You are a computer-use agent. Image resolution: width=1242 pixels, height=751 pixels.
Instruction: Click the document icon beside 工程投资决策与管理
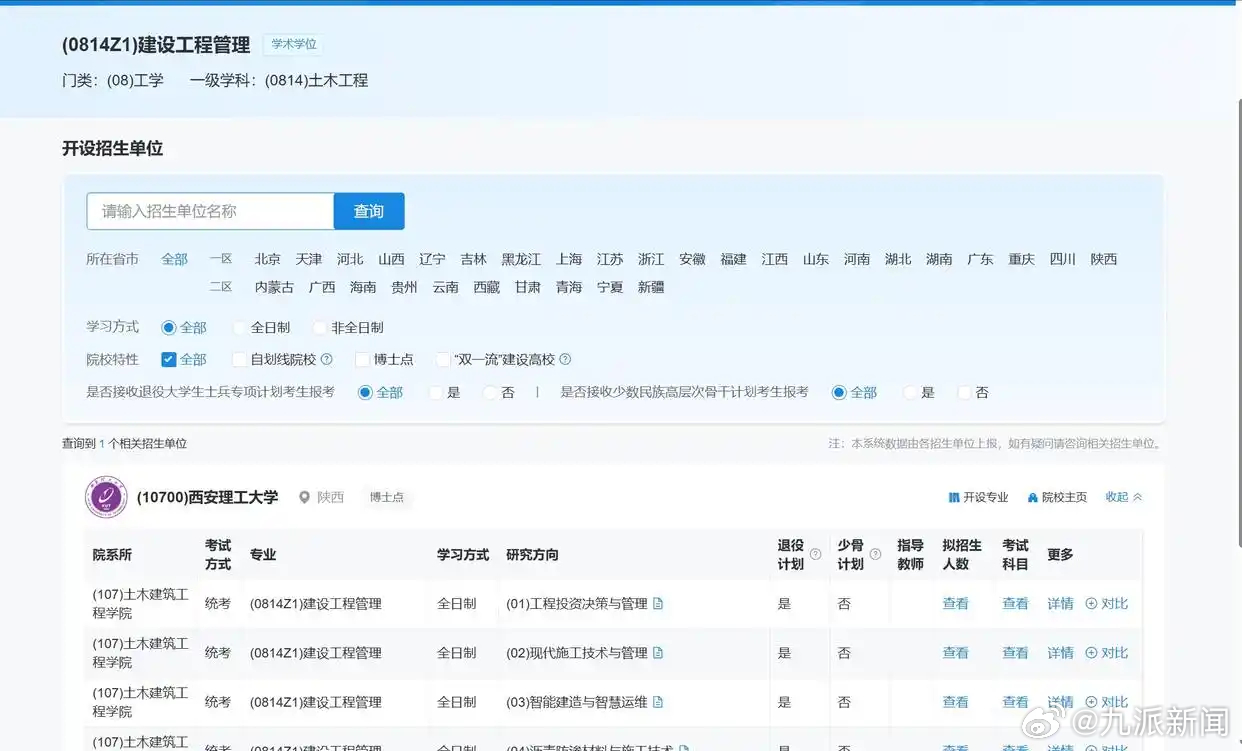(658, 603)
